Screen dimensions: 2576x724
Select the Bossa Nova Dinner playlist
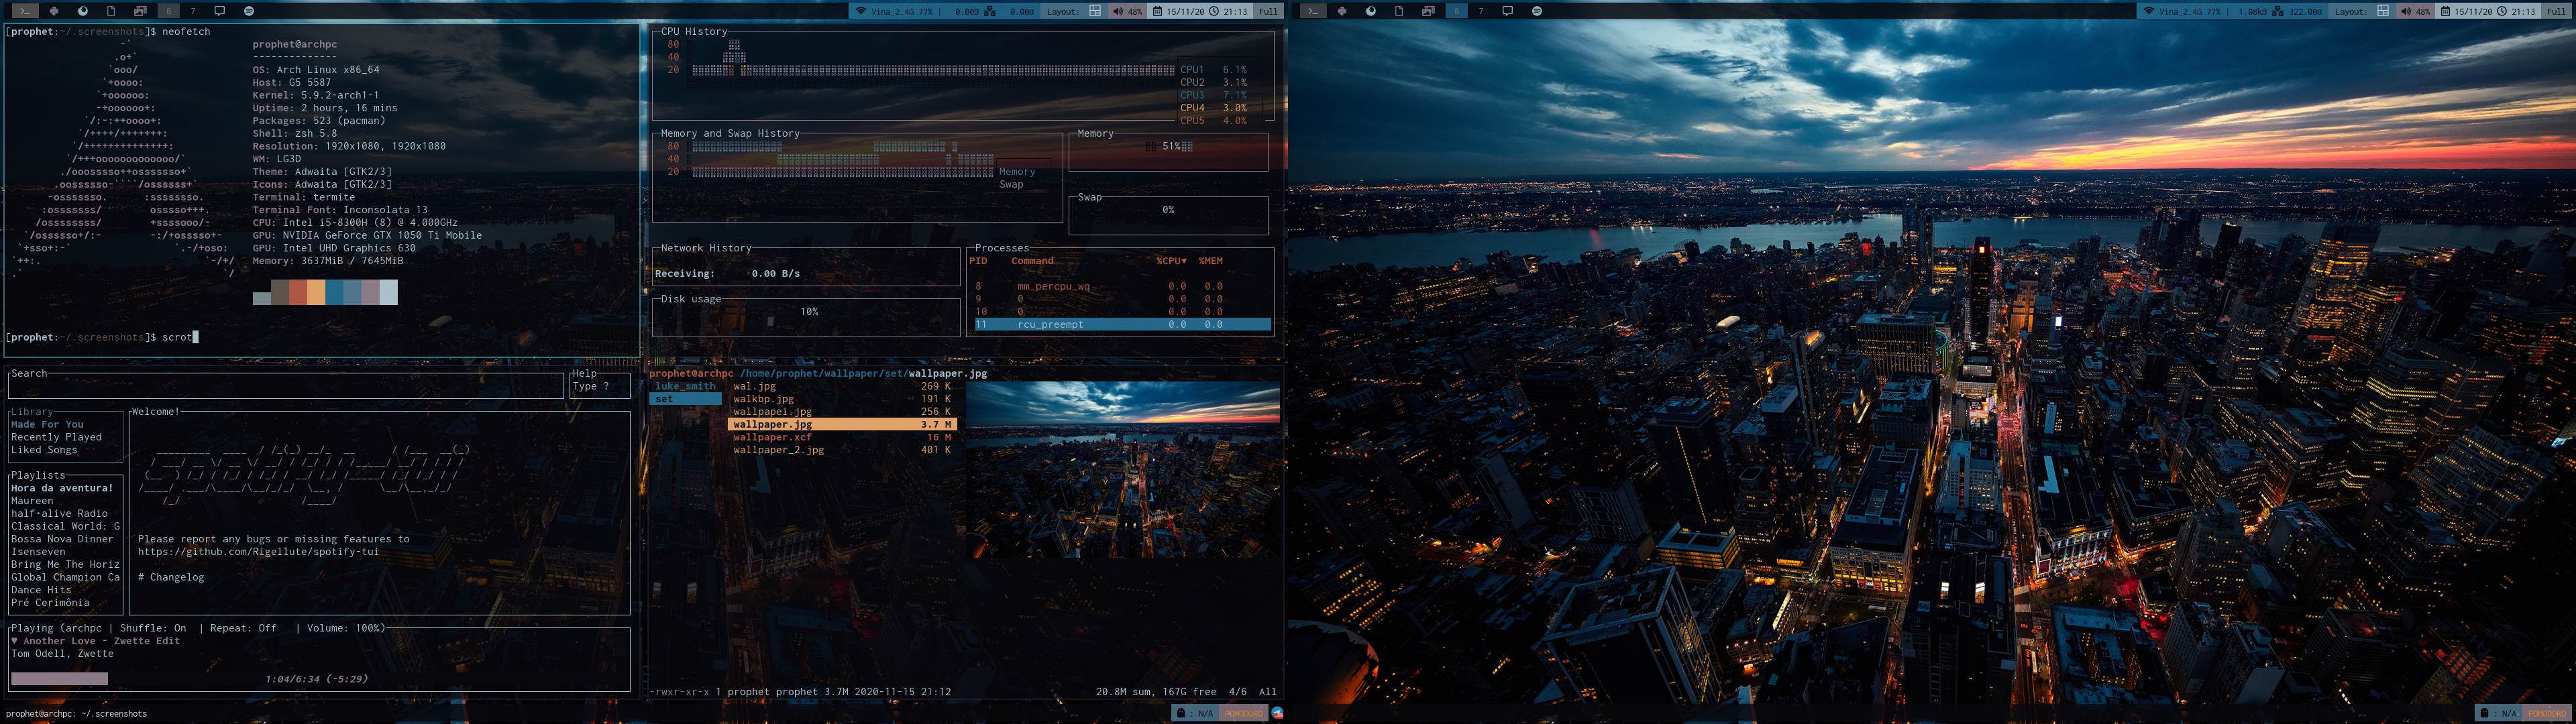point(62,539)
